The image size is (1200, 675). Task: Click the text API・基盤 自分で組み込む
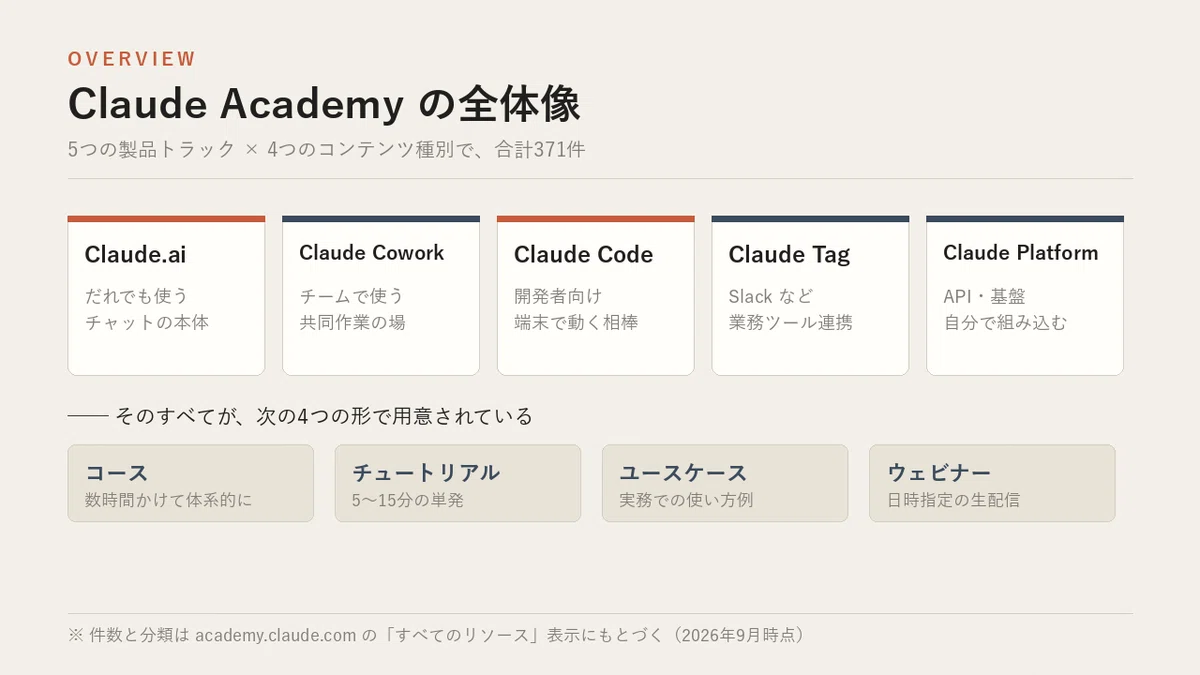pos(1006,309)
